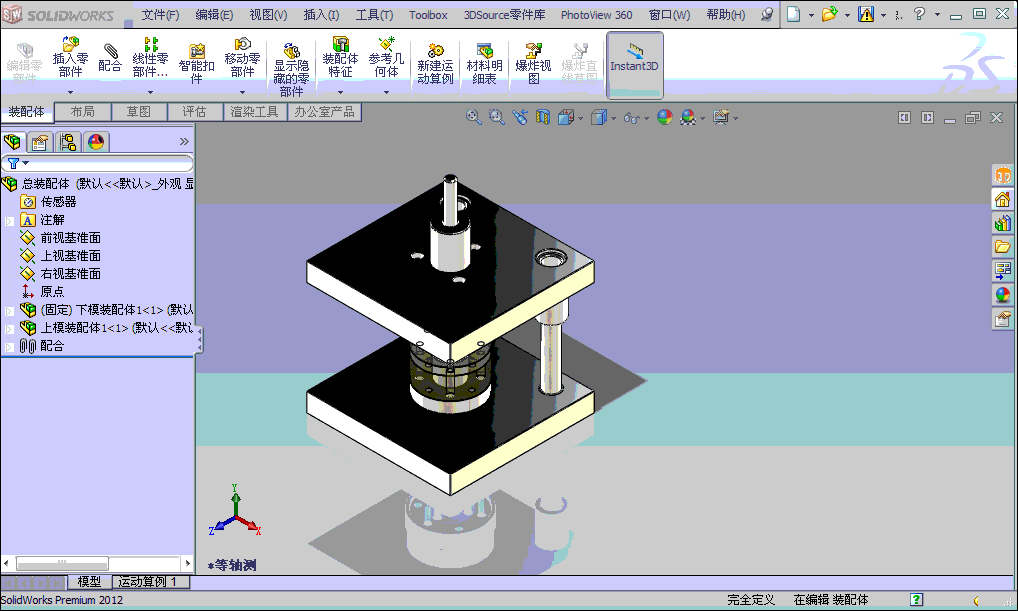The width and height of the screenshot is (1018, 611).
Task: Select 右视基准面 in design tree
Action: 70,273
